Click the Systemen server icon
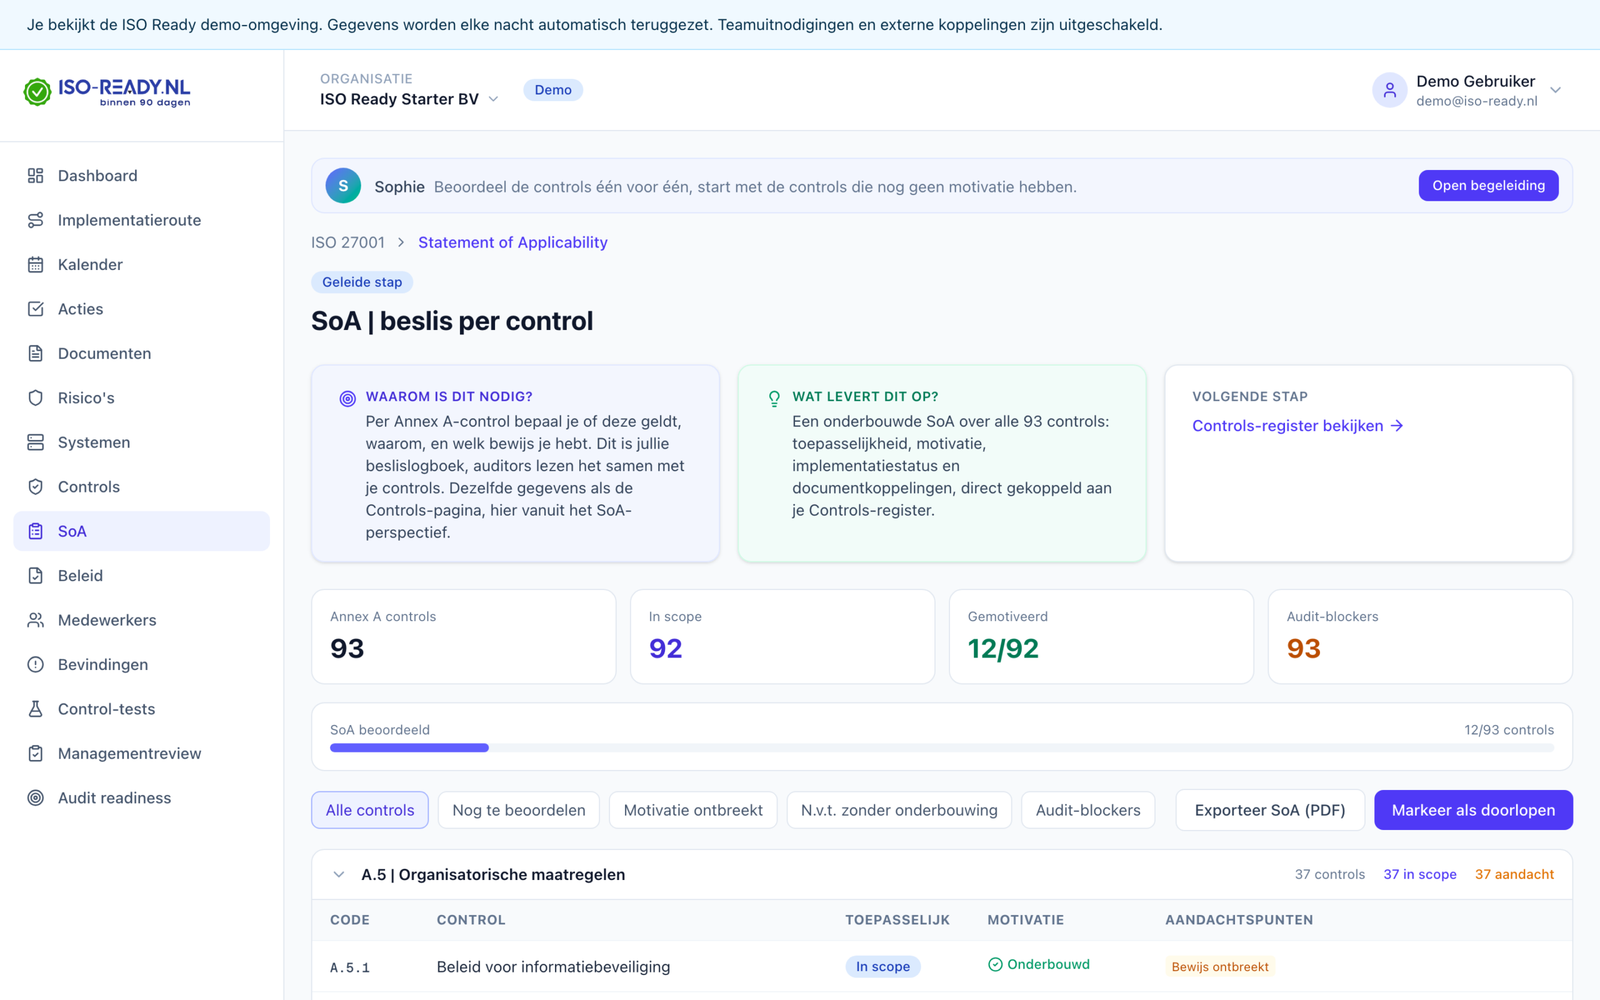Viewport: 1600px width, 1000px height. pyautogui.click(x=36, y=442)
